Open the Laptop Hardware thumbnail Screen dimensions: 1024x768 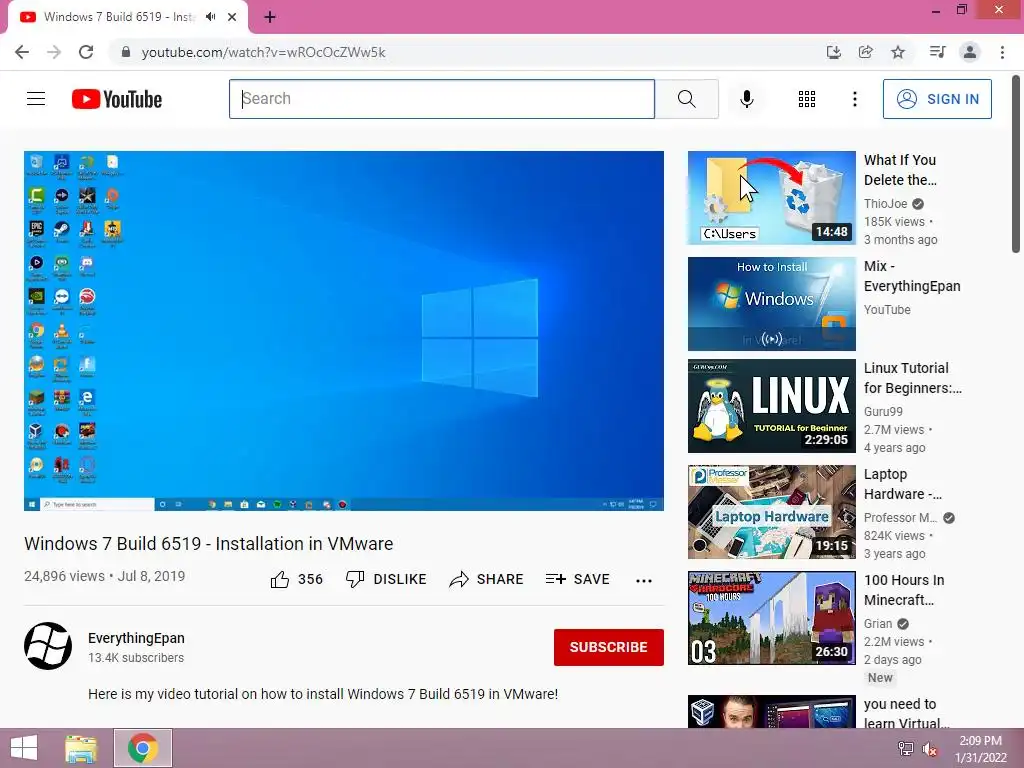771,512
